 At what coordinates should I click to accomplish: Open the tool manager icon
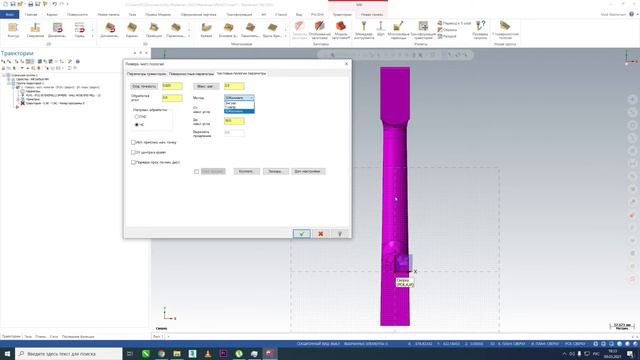pos(364,29)
